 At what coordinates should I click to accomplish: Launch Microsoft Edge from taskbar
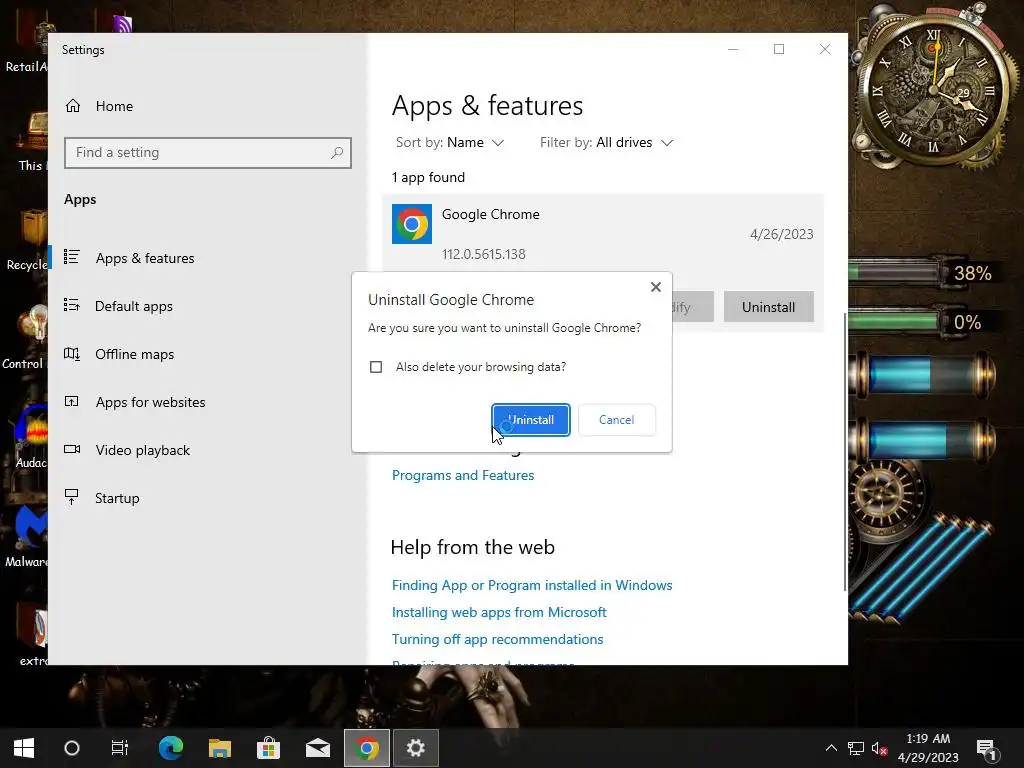tap(171, 748)
